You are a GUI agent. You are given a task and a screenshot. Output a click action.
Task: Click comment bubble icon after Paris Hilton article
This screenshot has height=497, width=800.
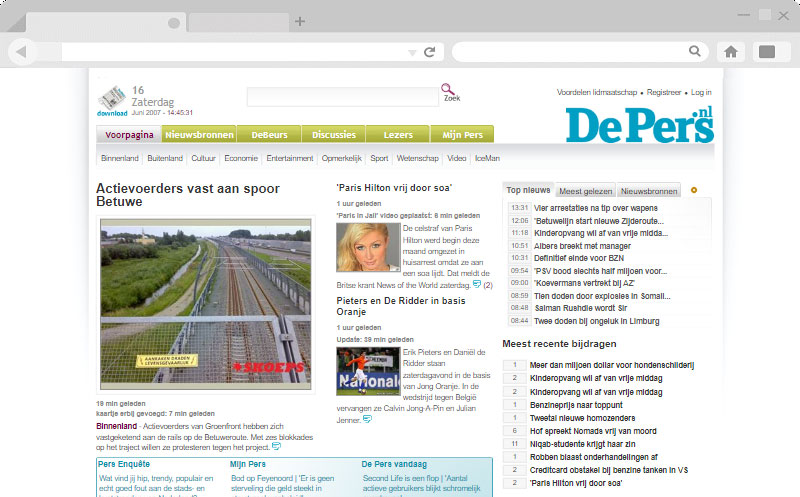point(477,284)
